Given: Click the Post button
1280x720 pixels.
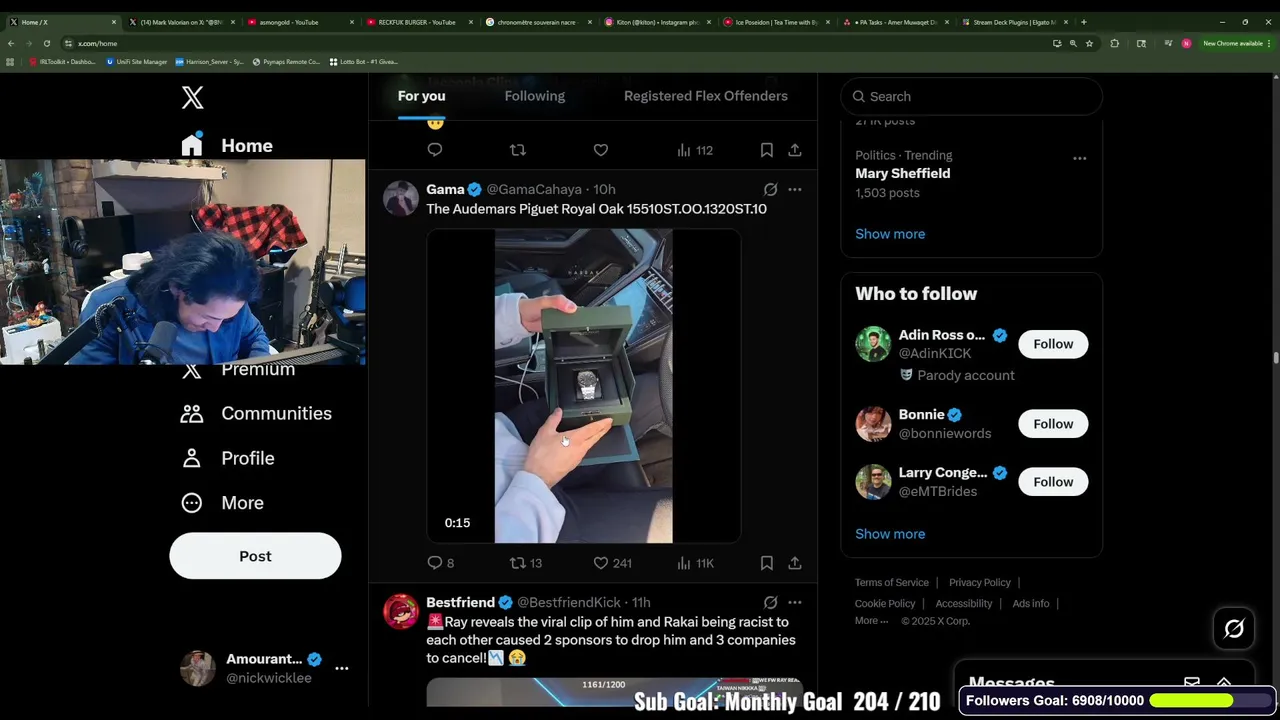Looking at the screenshot, I should point(255,556).
